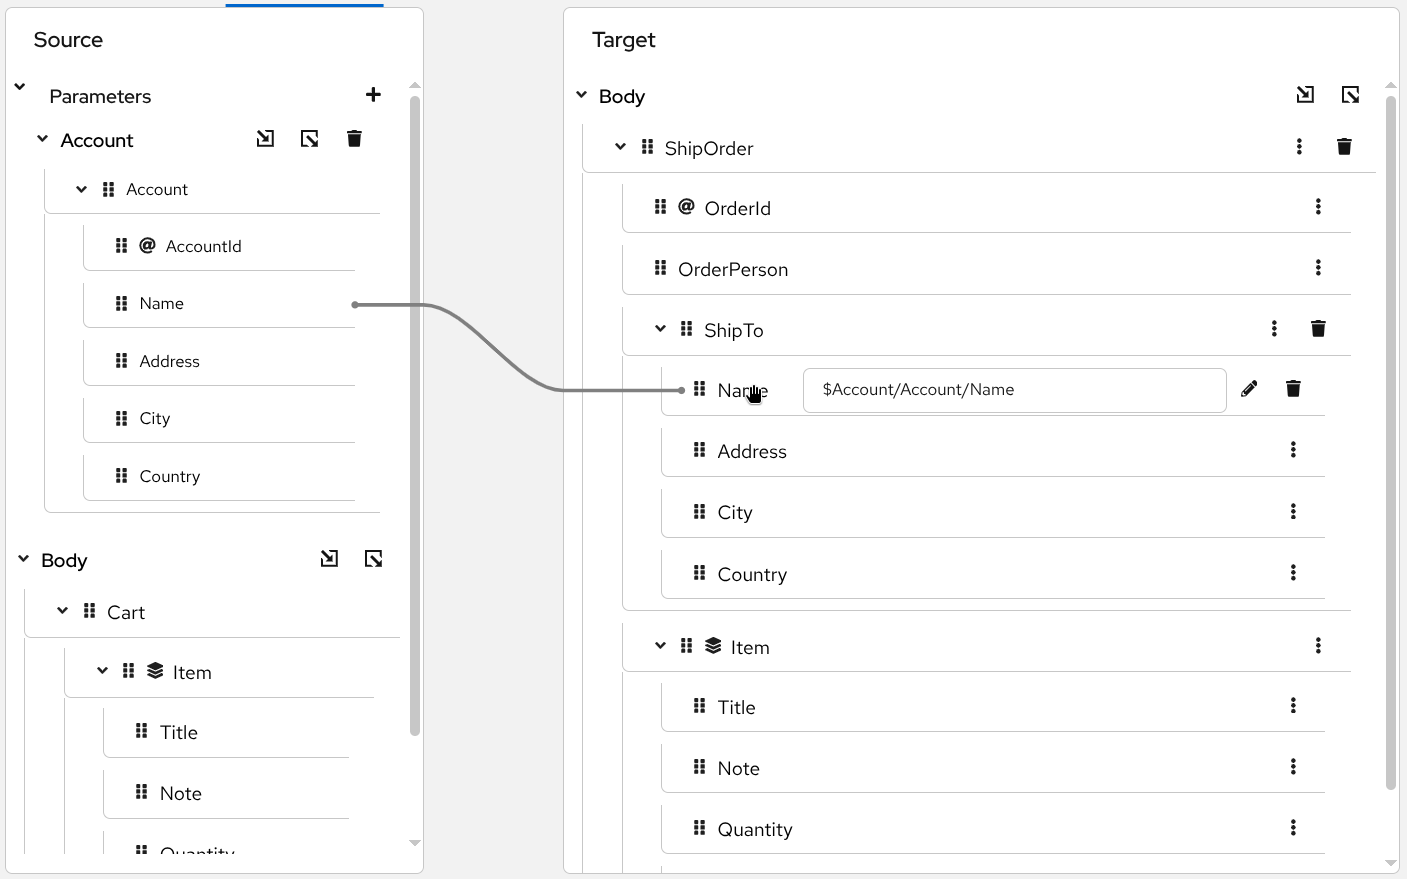The width and height of the screenshot is (1407, 879).
Task: Collapse the Target Body section
Action: click(581, 95)
